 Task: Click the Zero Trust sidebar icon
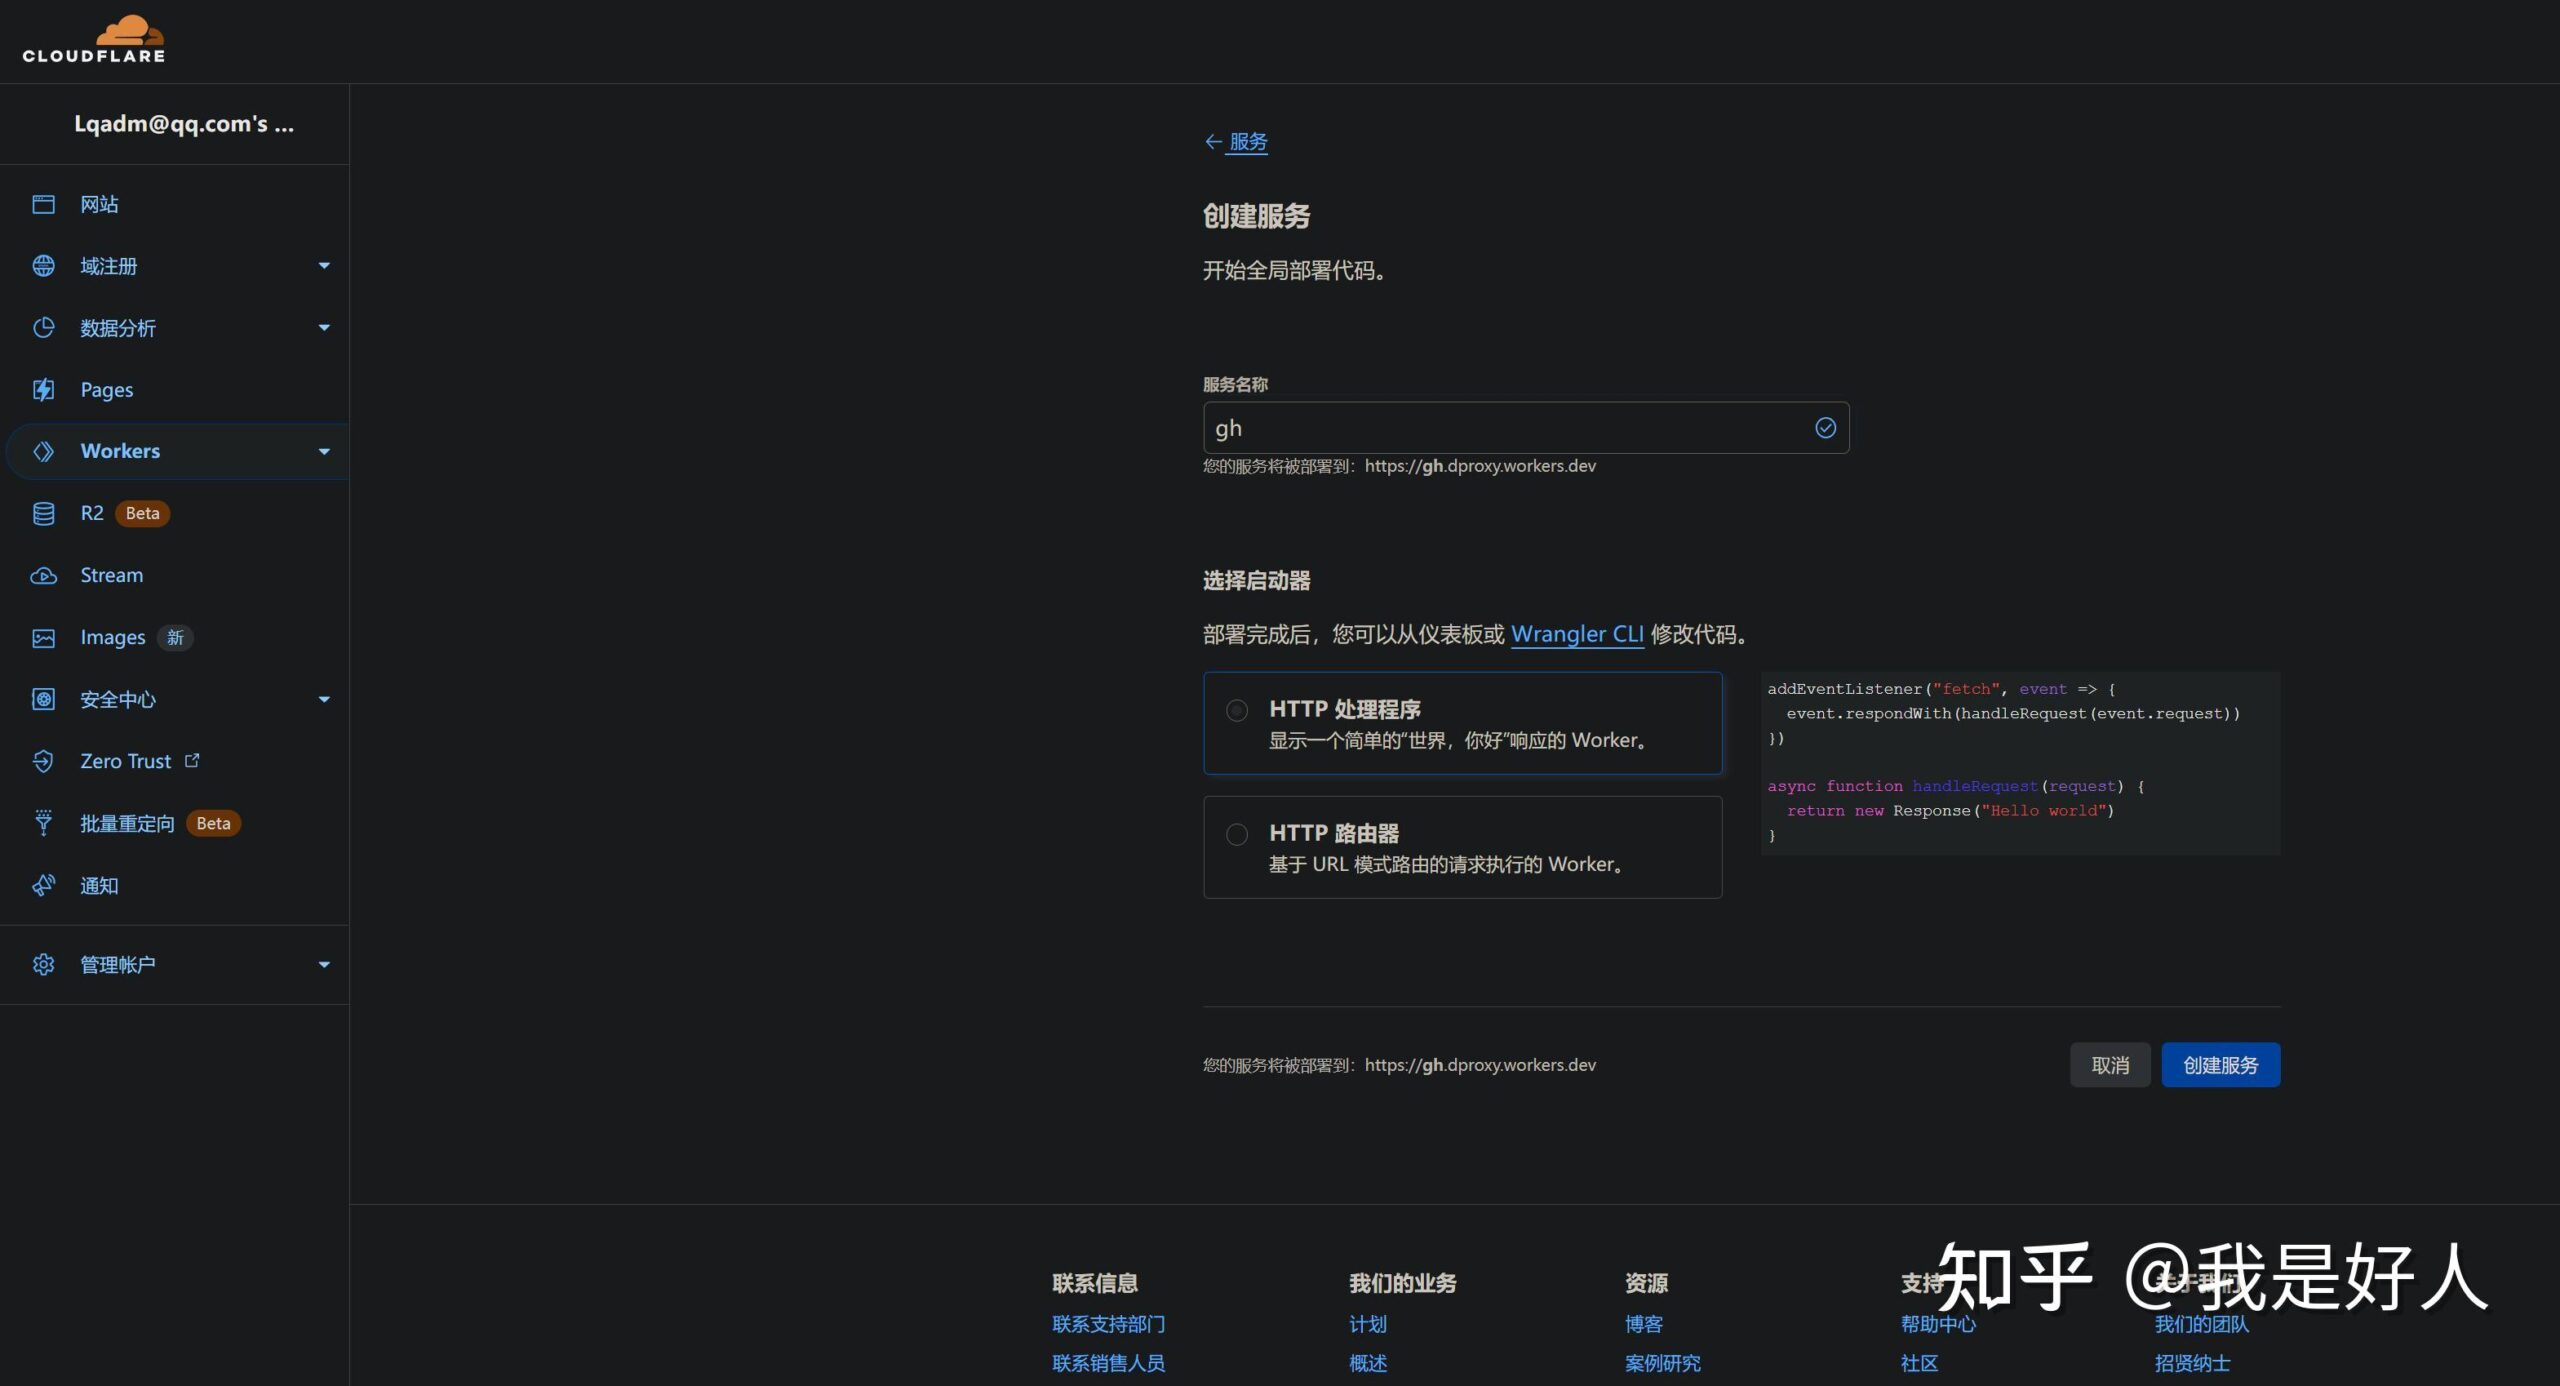tap(43, 761)
